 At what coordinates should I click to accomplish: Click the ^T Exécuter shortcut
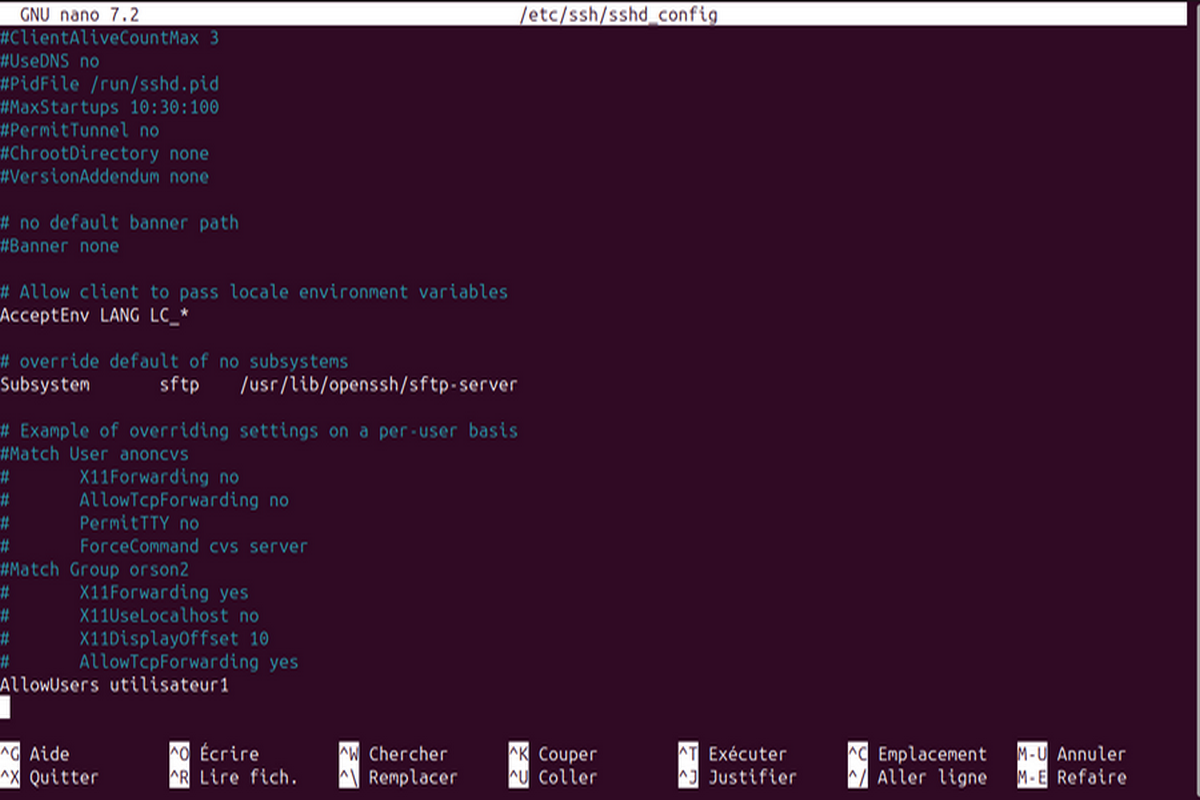pos(732,754)
